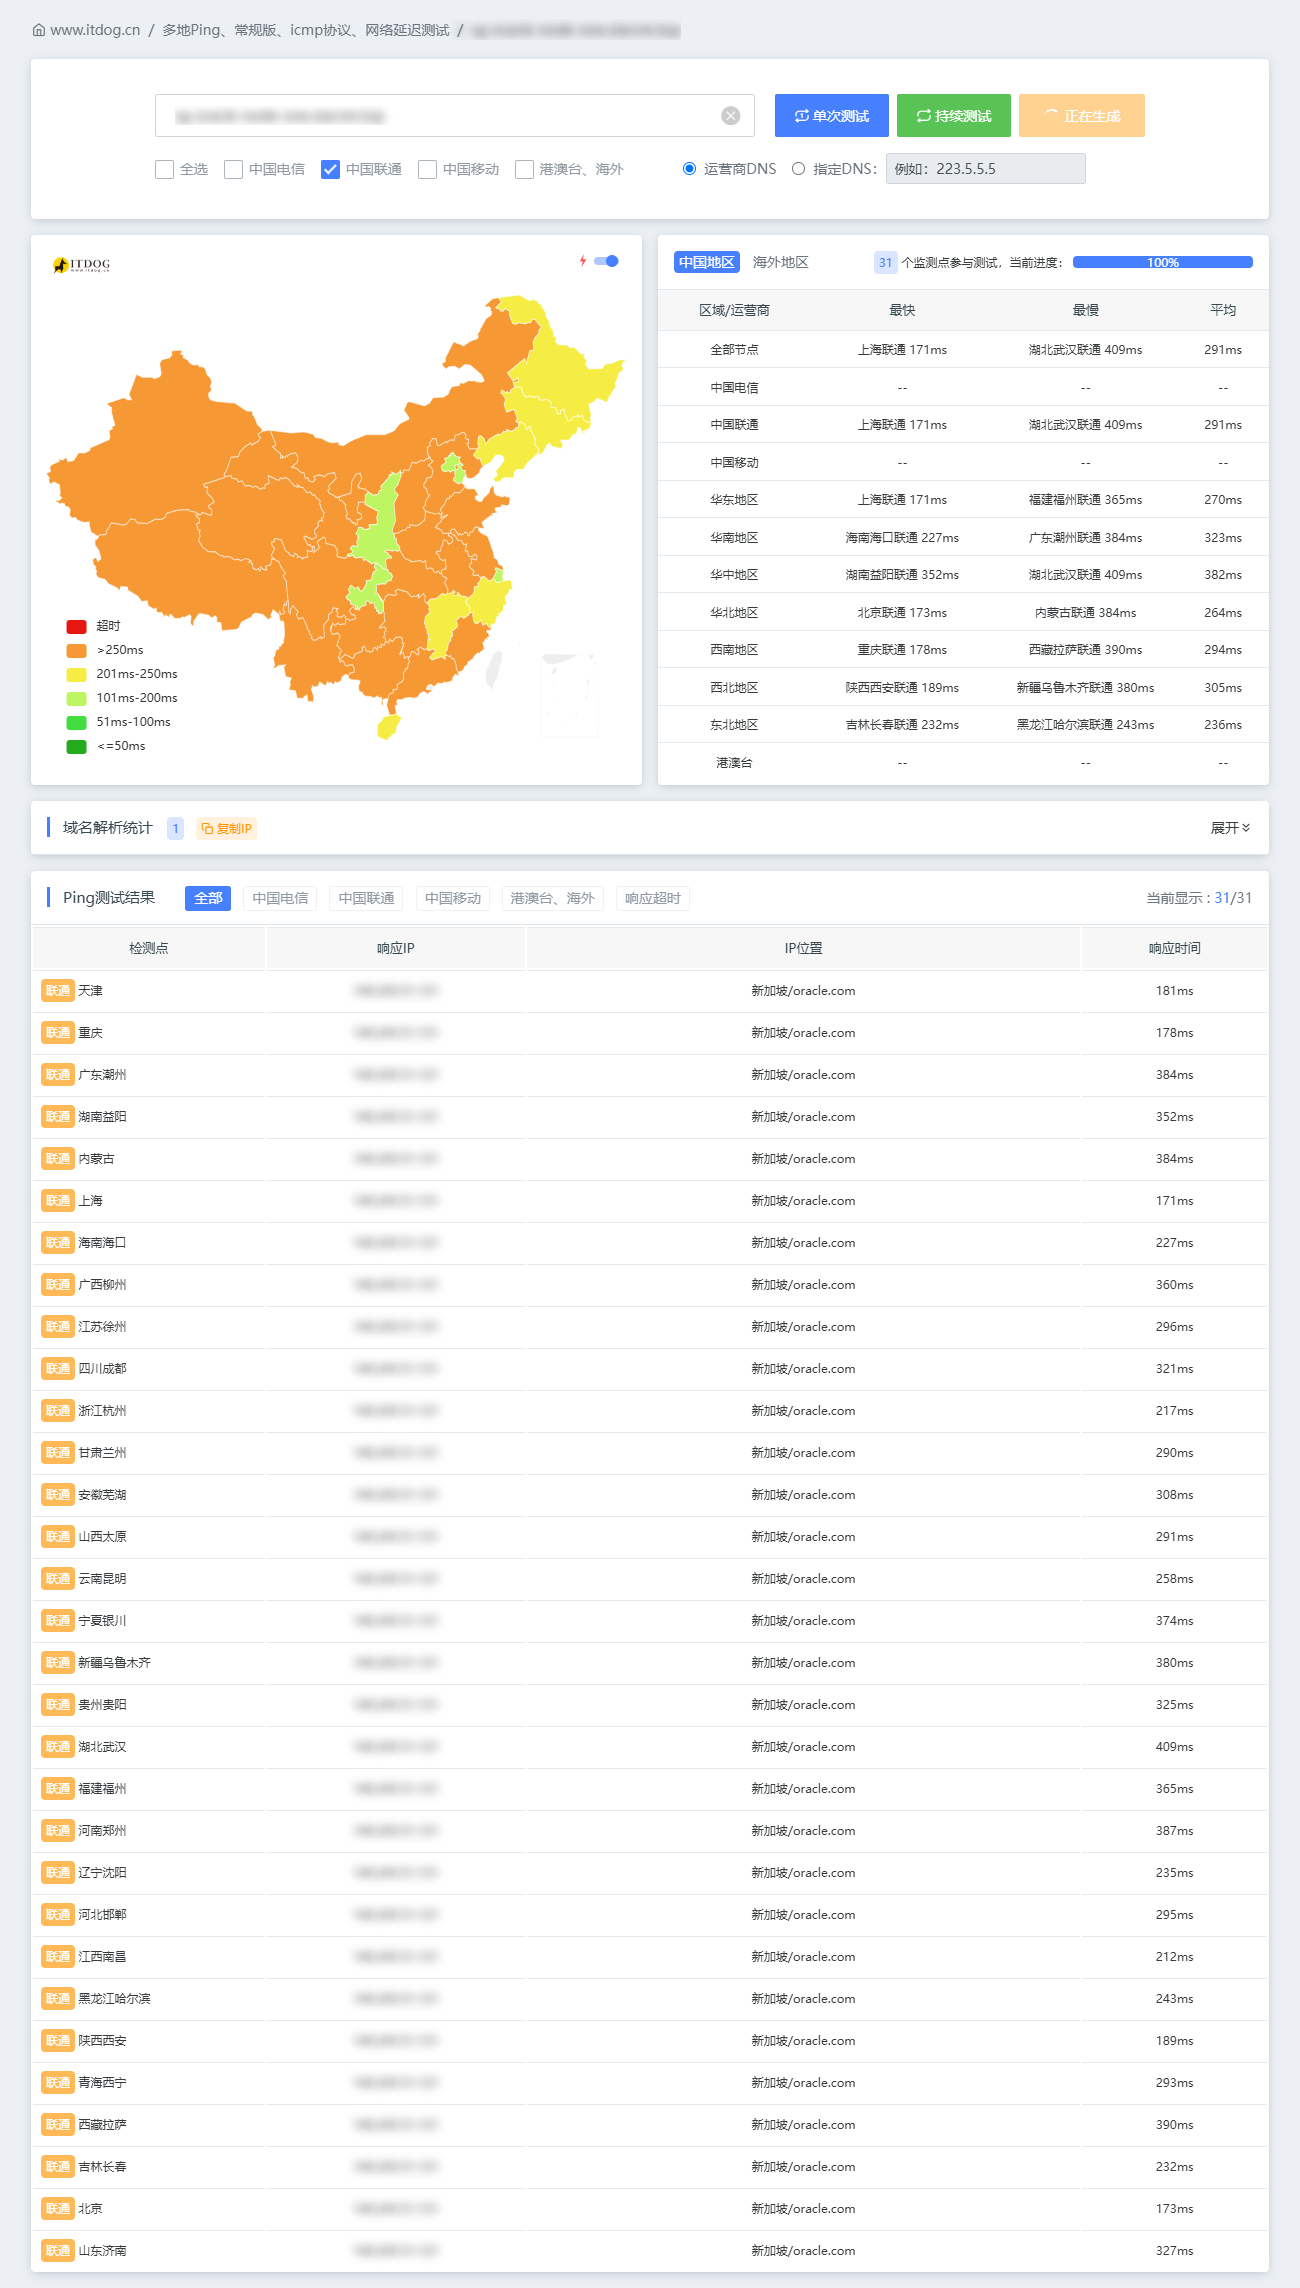This screenshot has width=1300, height=2288.
Task: Click 海南海口联通 227ms cell
Action: (902, 538)
